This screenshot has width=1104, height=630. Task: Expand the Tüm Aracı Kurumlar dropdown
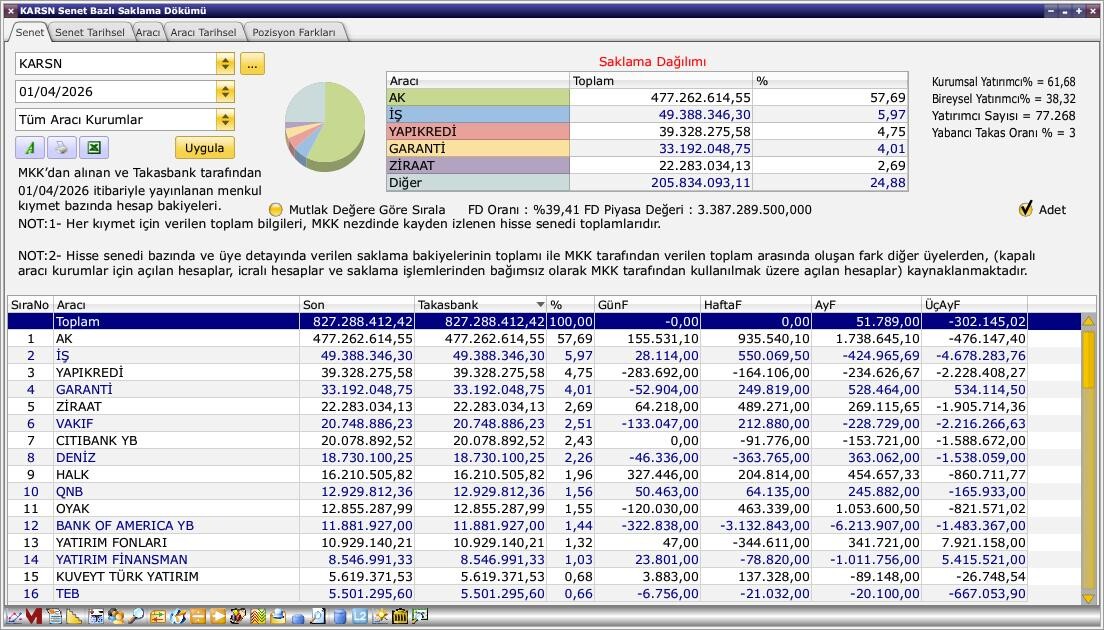click(x=225, y=120)
